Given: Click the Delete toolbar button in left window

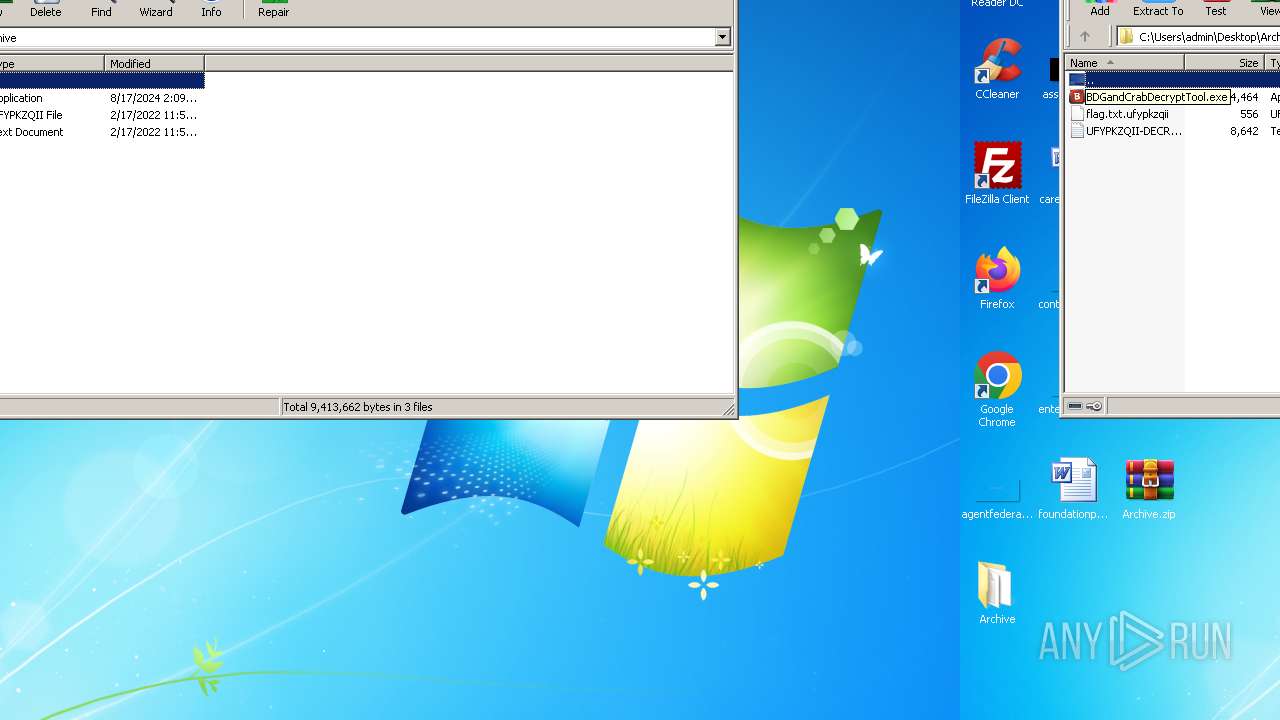Looking at the screenshot, I should tap(45, 10).
